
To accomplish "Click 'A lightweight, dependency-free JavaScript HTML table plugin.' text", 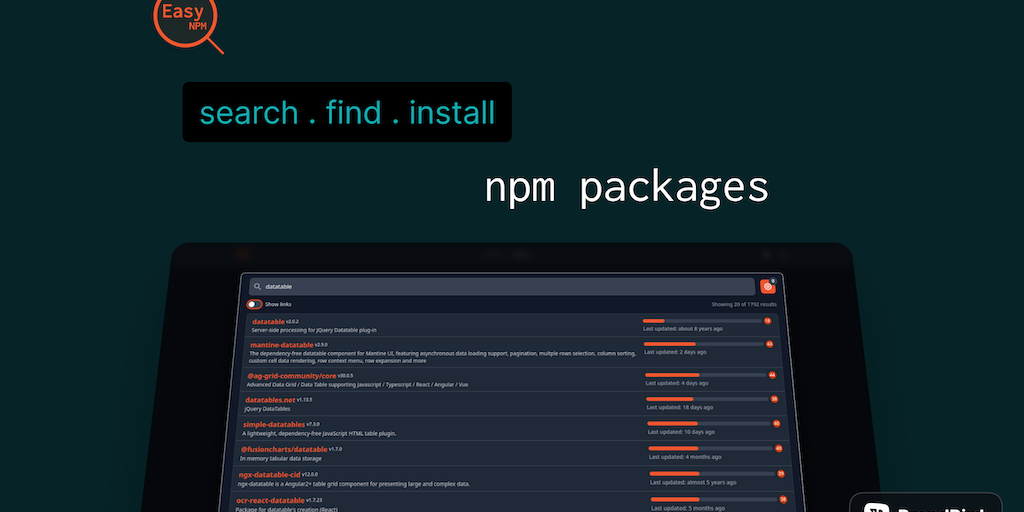I will click(319, 433).
